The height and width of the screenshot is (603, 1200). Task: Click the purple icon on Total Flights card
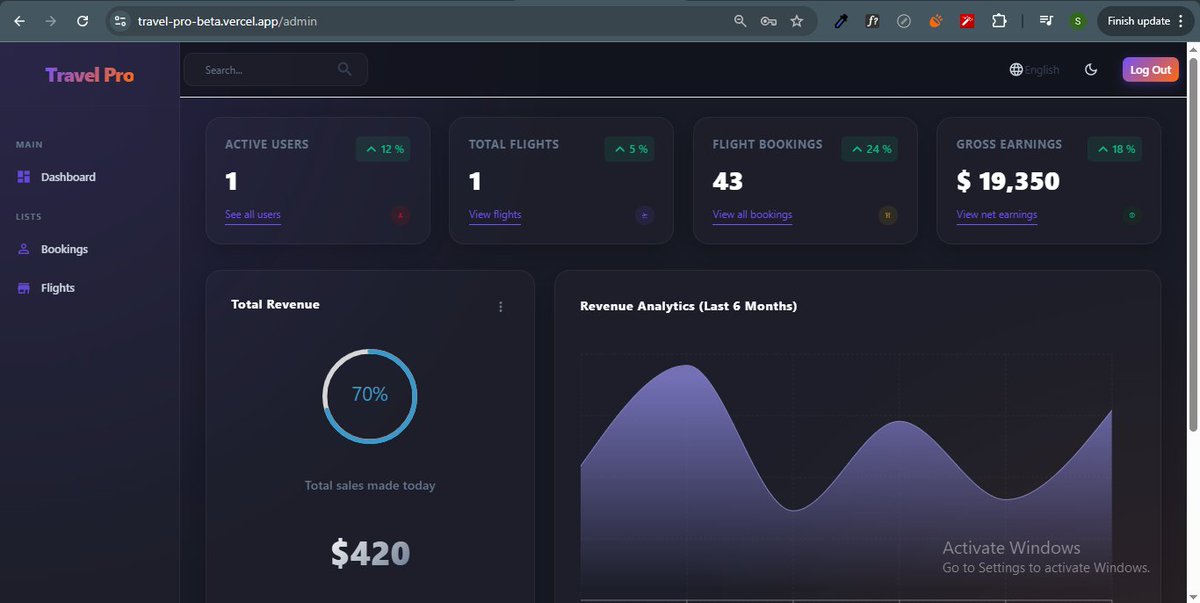(x=645, y=215)
